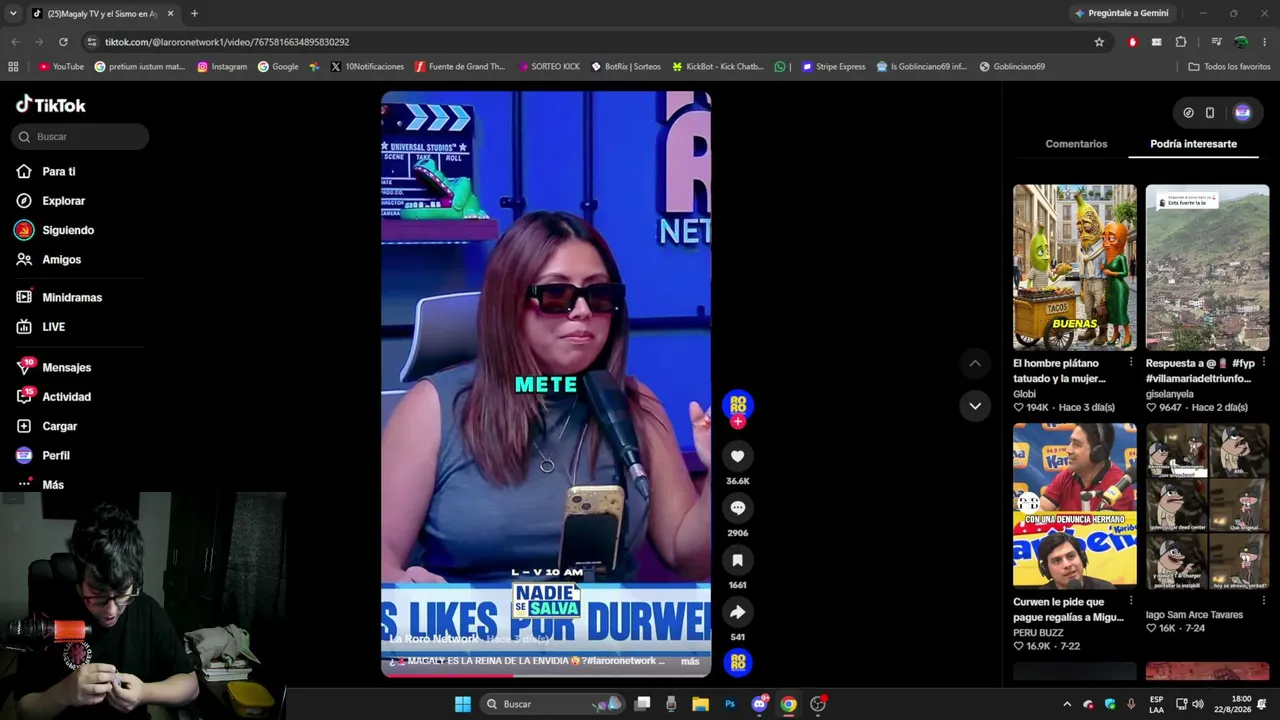Open the tab search dropdown arrow
1280x720 pixels.
[x=12, y=13]
